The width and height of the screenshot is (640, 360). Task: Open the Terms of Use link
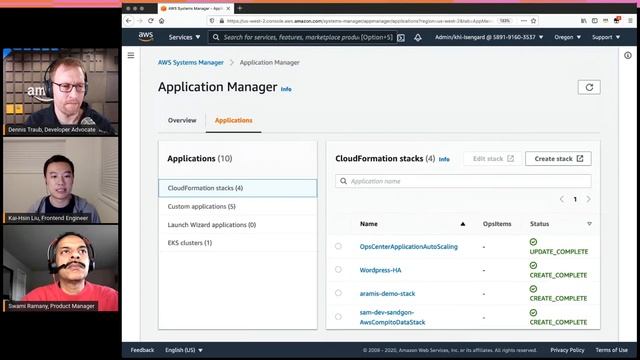tap(611, 350)
